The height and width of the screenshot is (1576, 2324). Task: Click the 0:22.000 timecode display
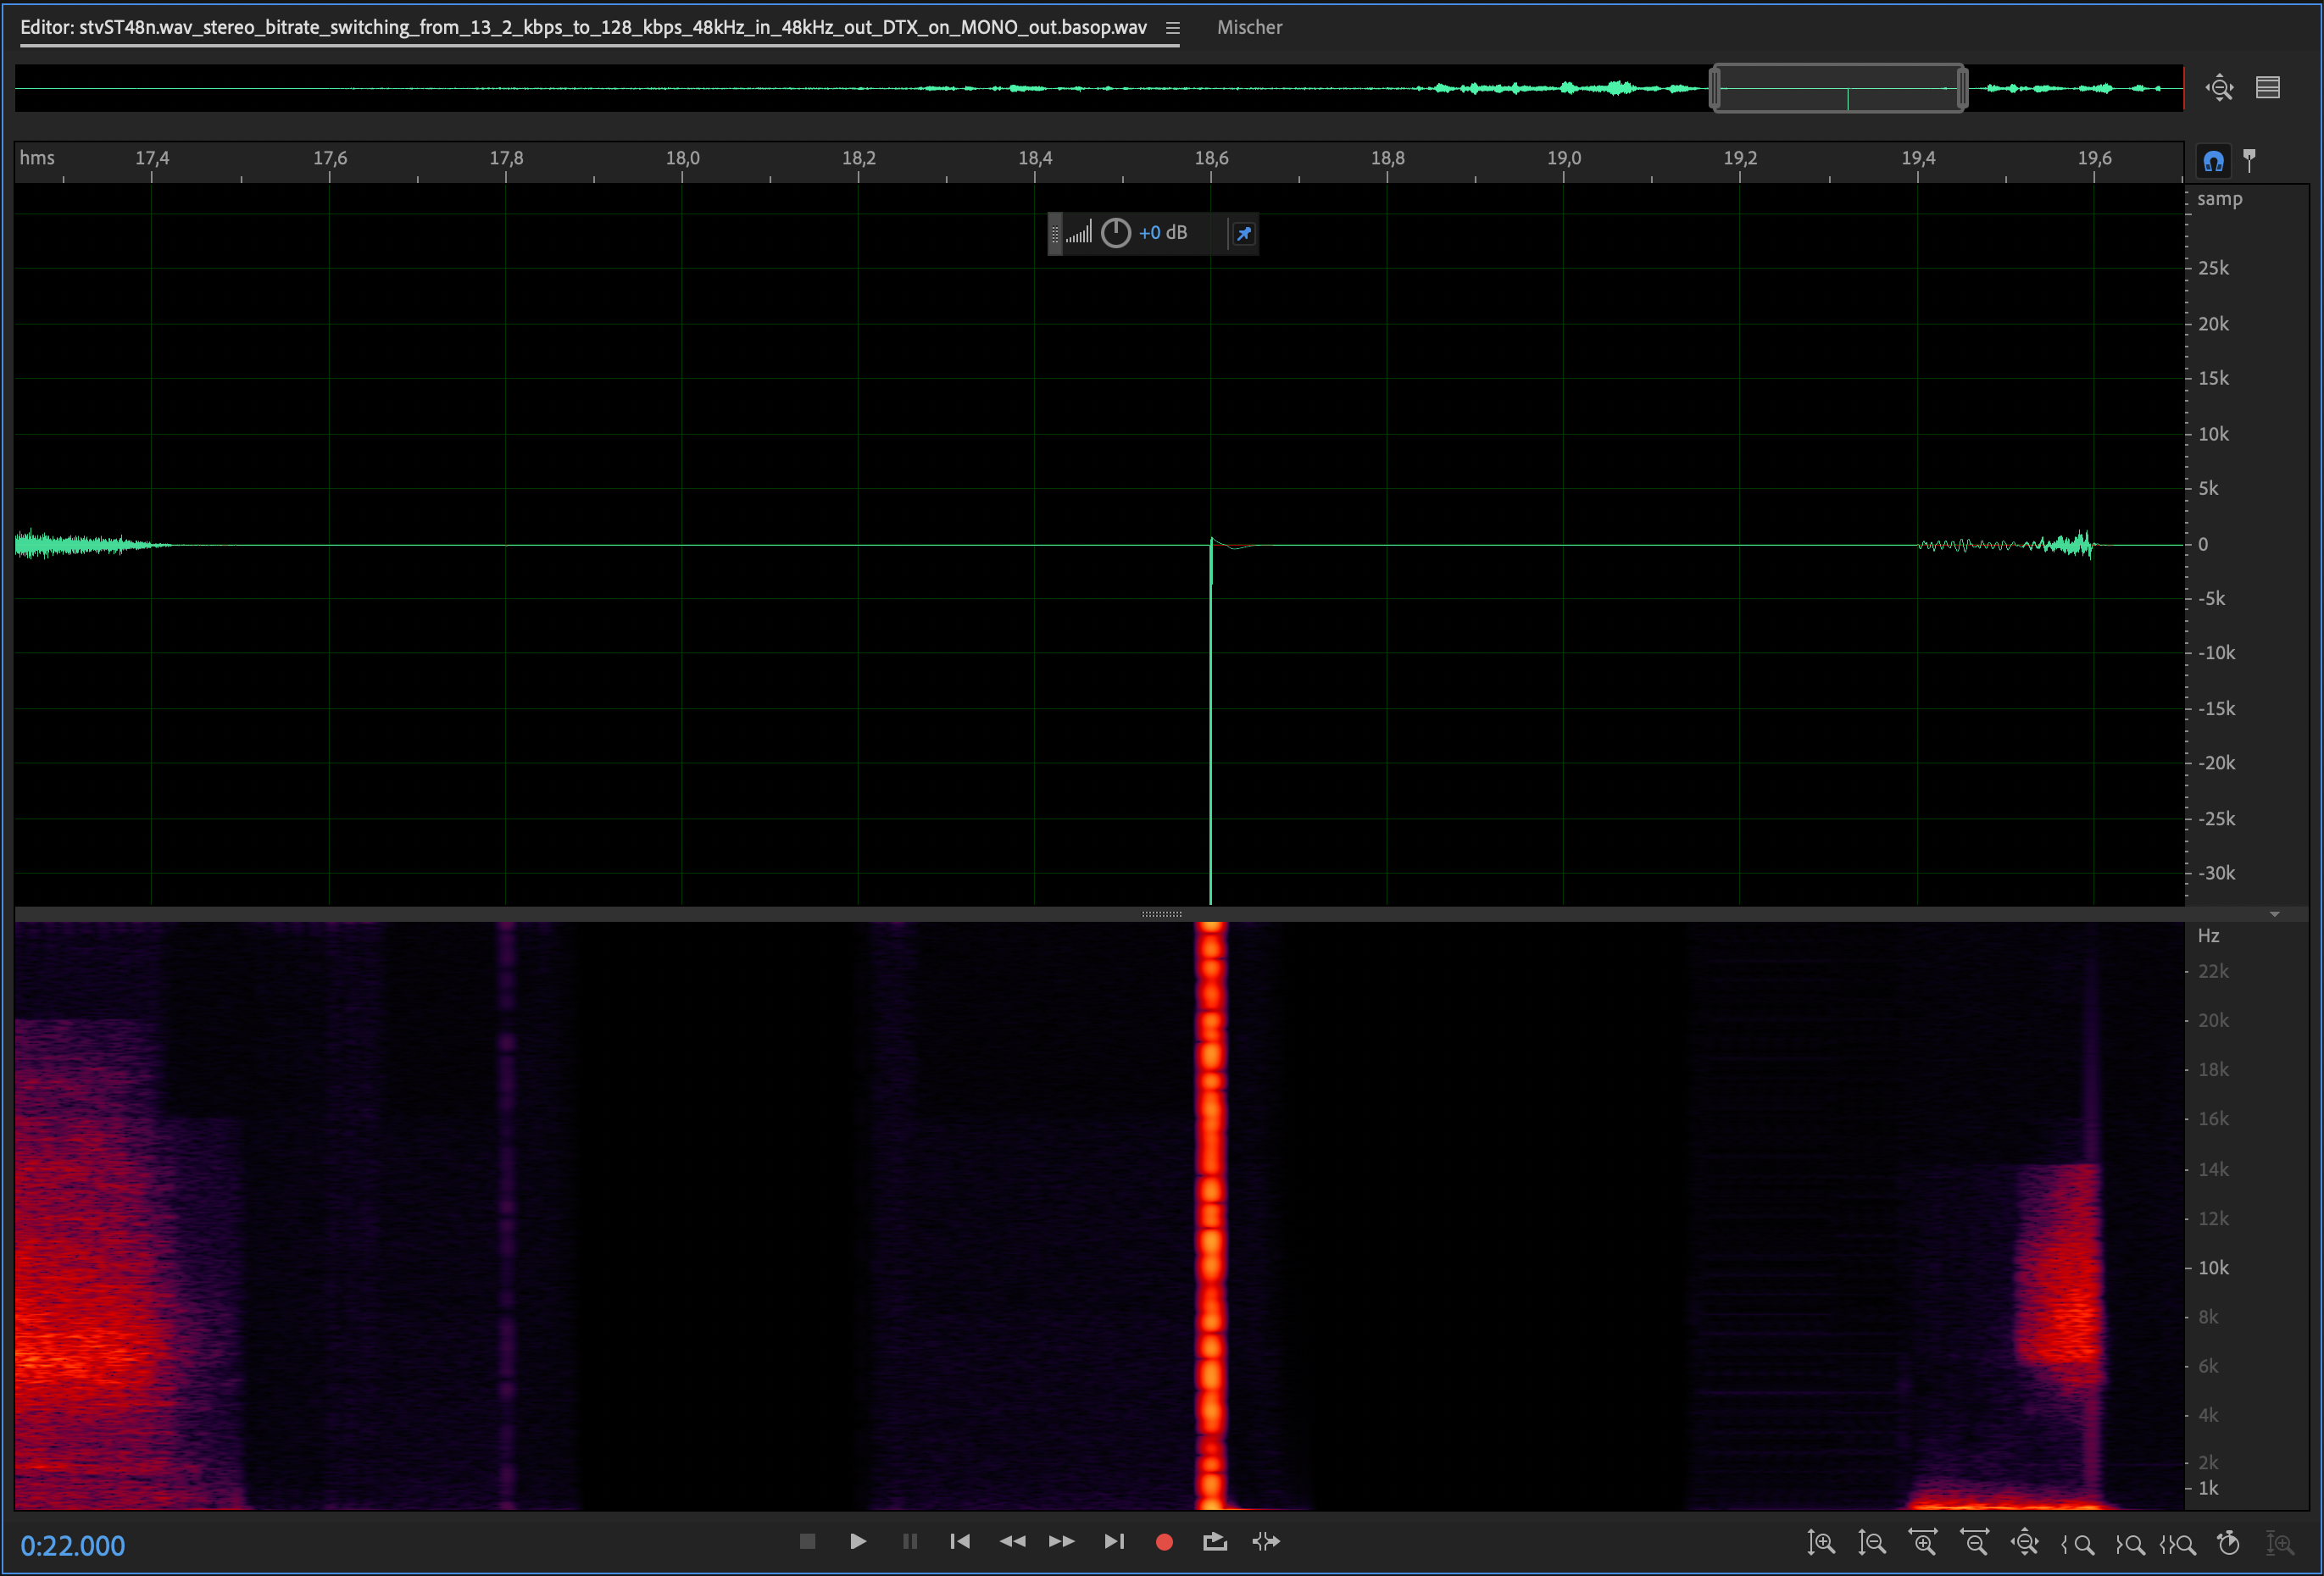(73, 1545)
